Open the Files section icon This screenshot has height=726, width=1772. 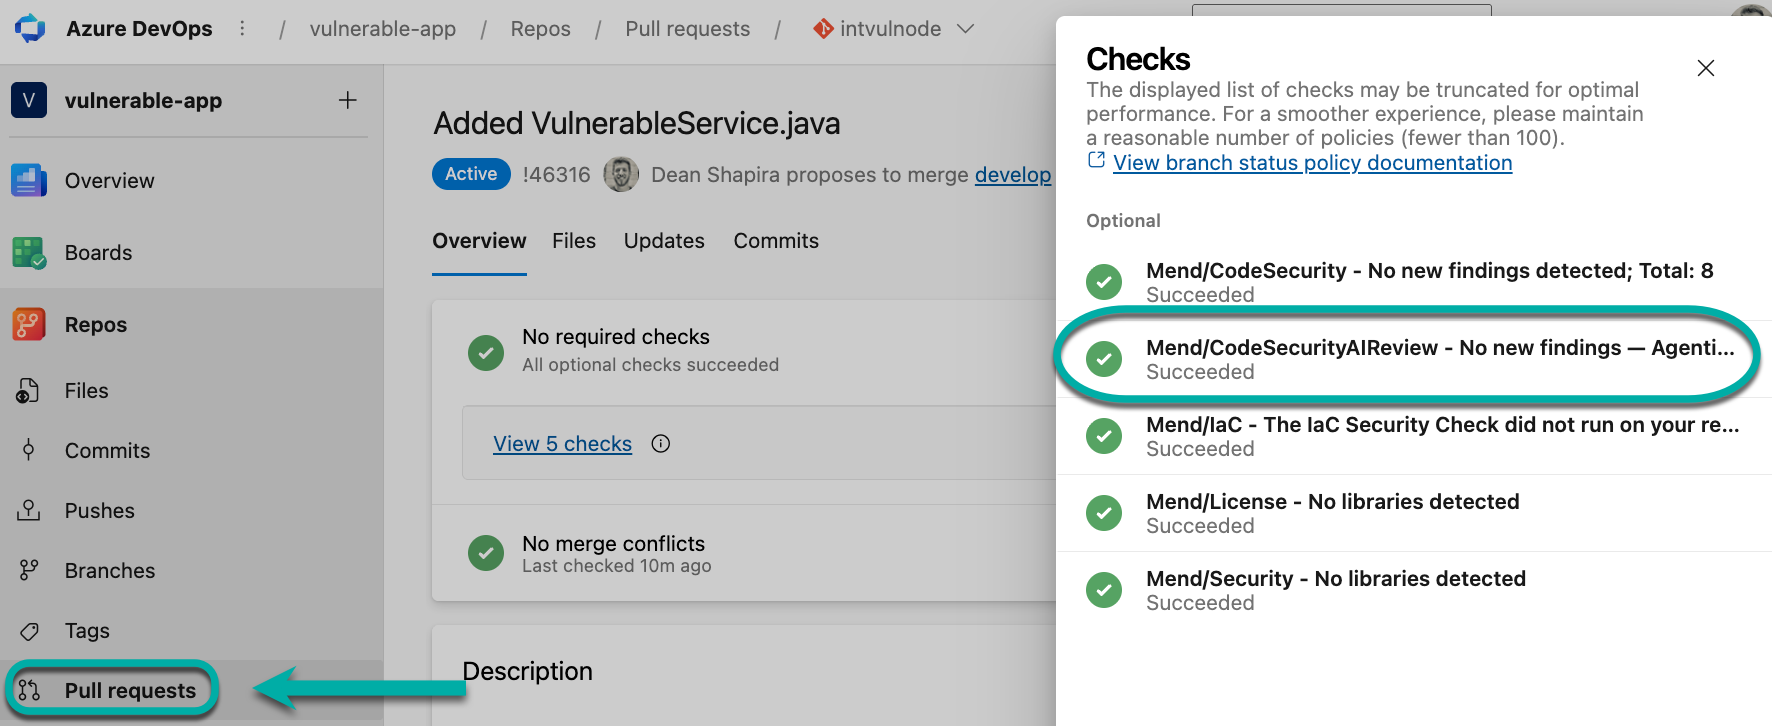pos(29,391)
